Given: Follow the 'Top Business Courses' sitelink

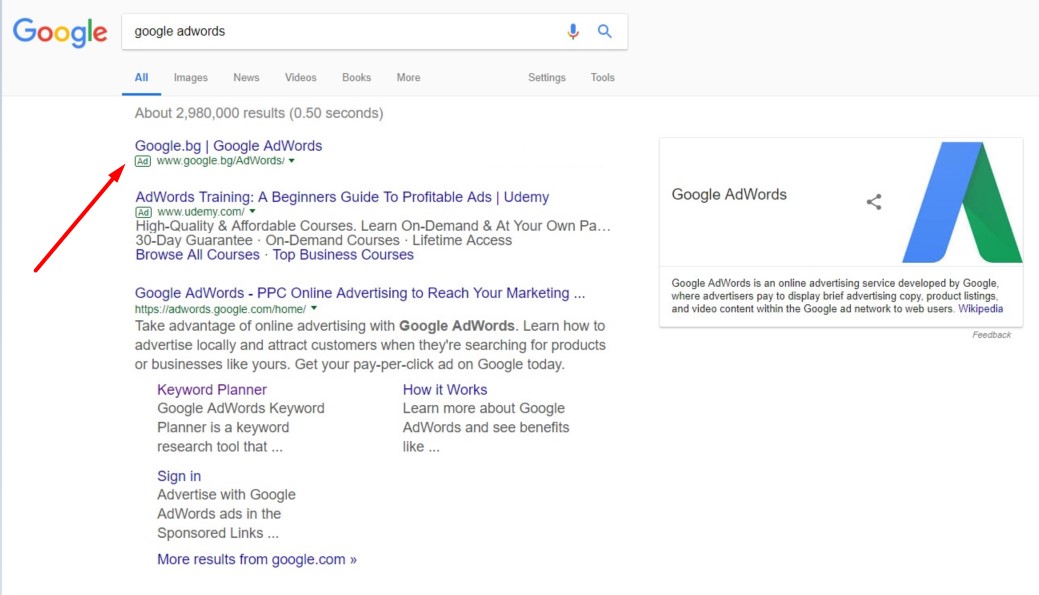Looking at the screenshot, I should pos(343,255).
